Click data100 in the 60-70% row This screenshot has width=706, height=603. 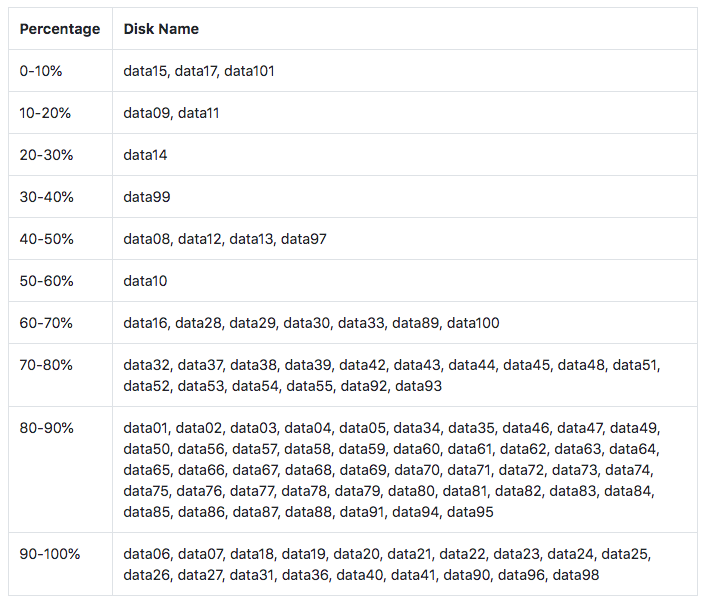[x=473, y=323]
